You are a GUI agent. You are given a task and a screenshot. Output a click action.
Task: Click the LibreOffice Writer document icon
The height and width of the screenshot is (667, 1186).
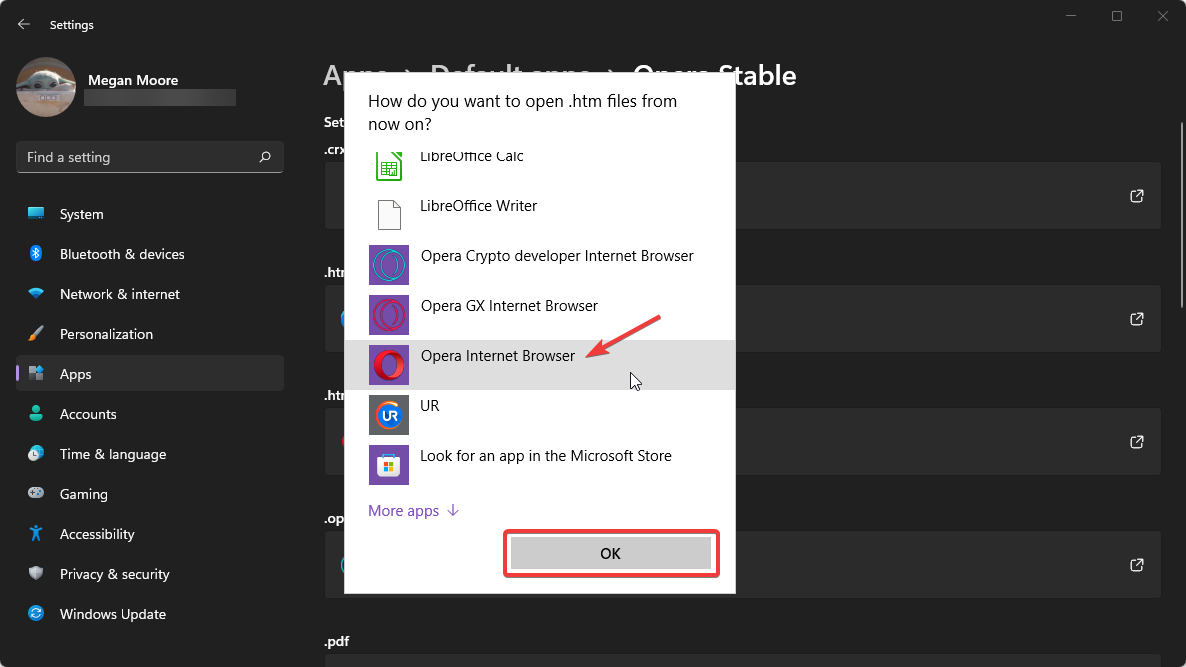click(x=389, y=215)
